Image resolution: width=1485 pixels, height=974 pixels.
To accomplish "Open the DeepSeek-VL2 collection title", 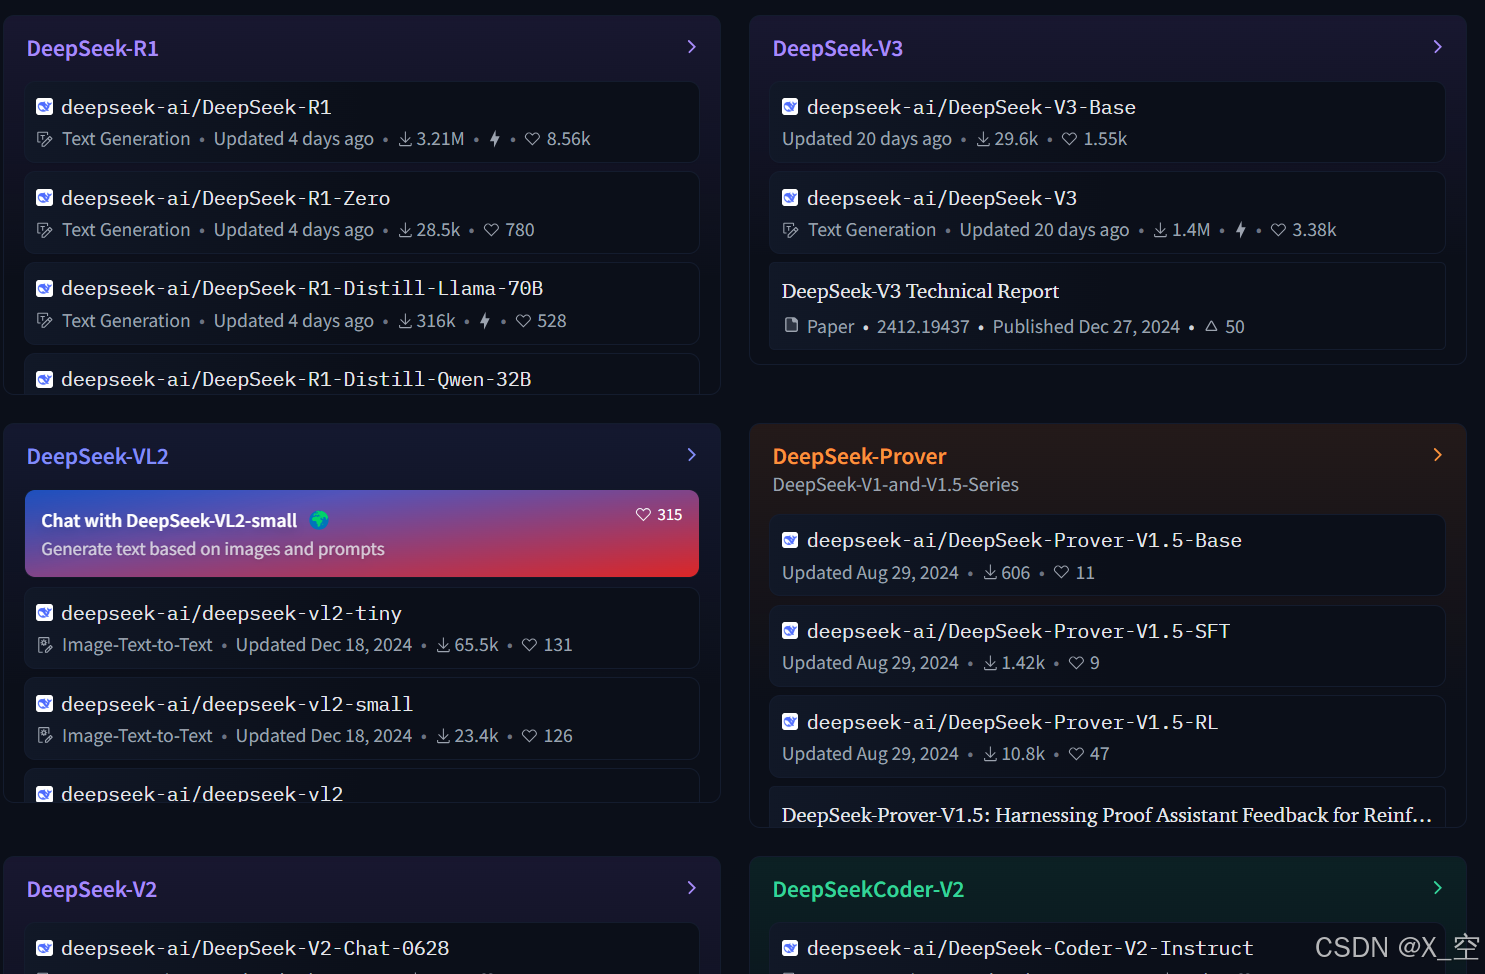I will click(97, 456).
